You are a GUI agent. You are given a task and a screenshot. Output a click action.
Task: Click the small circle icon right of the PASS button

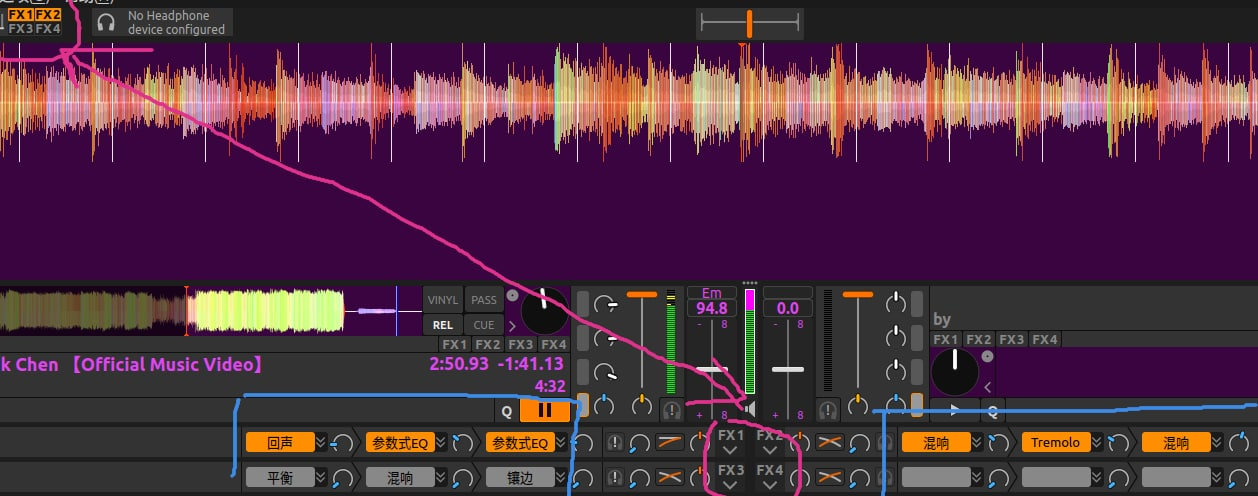[513, 295]
